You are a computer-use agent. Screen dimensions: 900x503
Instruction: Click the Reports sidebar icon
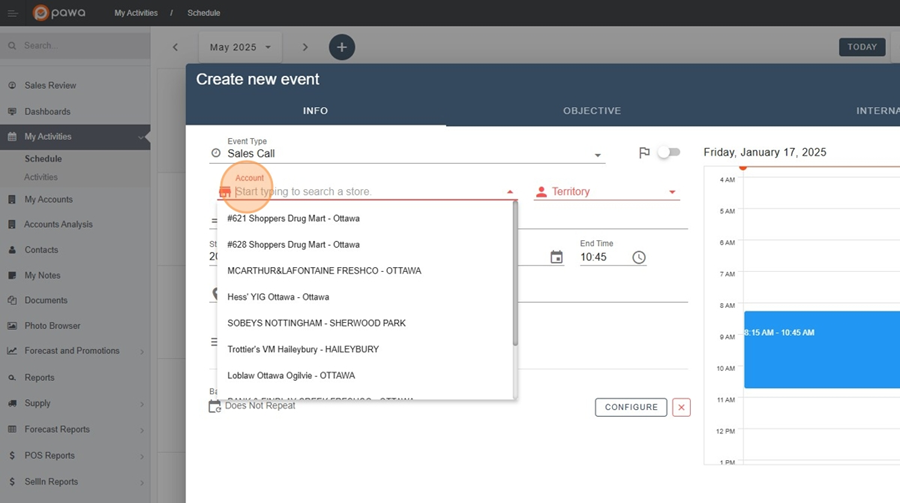click(x=12, y=378)
